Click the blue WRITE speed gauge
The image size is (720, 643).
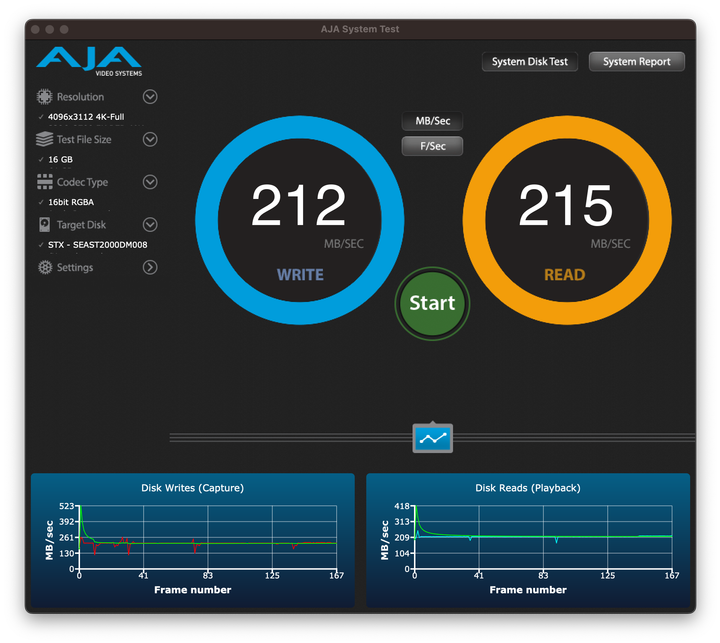click(x=299, y=219)
